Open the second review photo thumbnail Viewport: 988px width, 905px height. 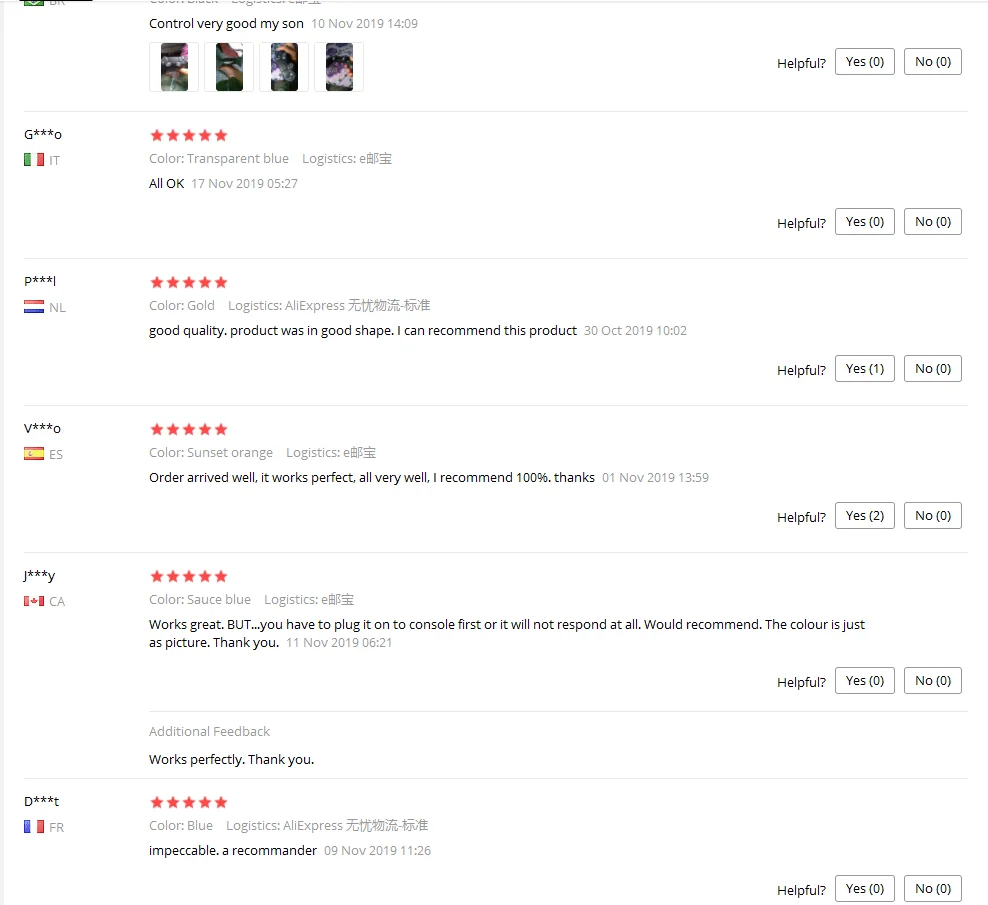[229, 67]
